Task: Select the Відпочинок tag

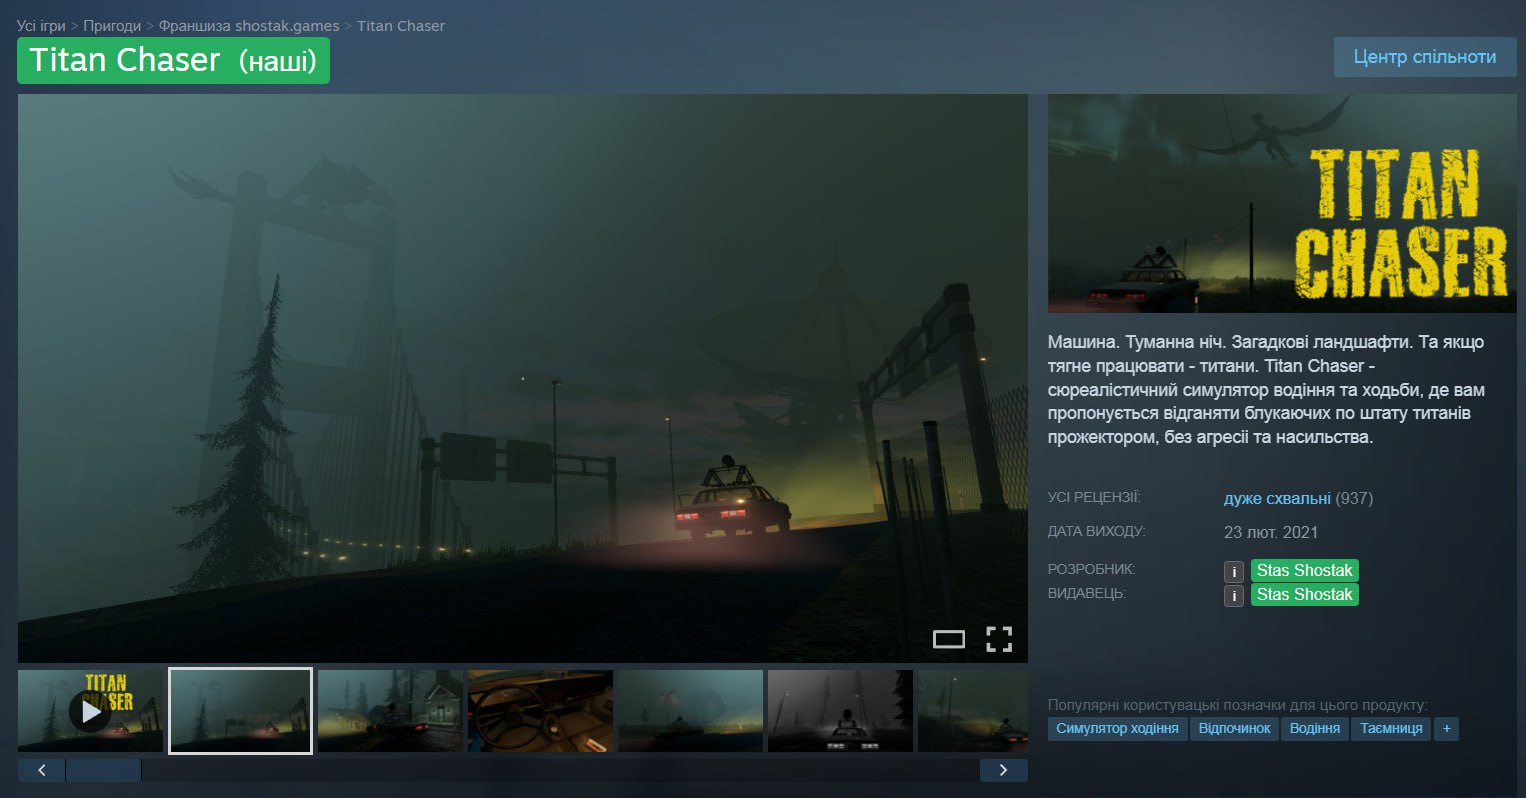Action: (1234, 728)
